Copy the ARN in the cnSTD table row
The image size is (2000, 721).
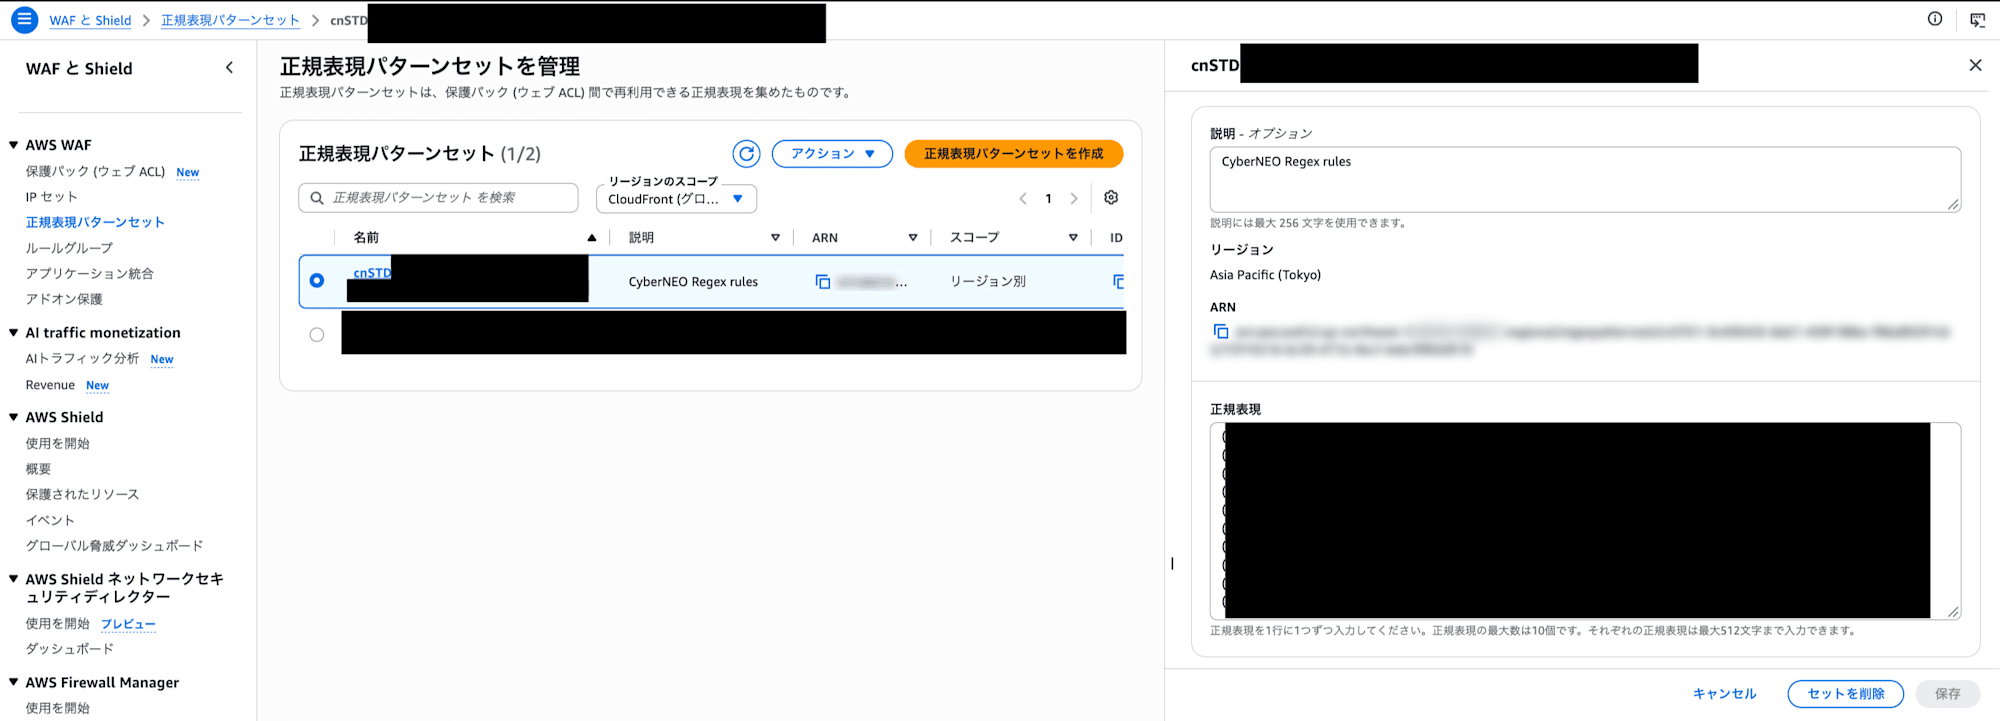(x=823, y=282)
